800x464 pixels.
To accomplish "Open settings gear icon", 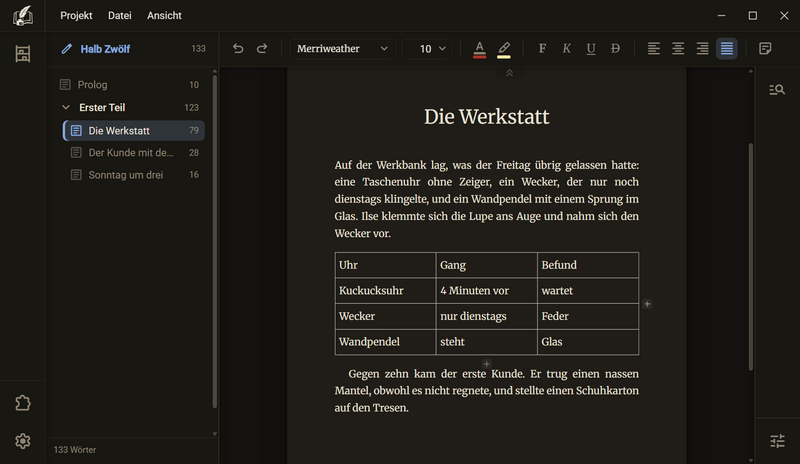I will tap(22, 441).
